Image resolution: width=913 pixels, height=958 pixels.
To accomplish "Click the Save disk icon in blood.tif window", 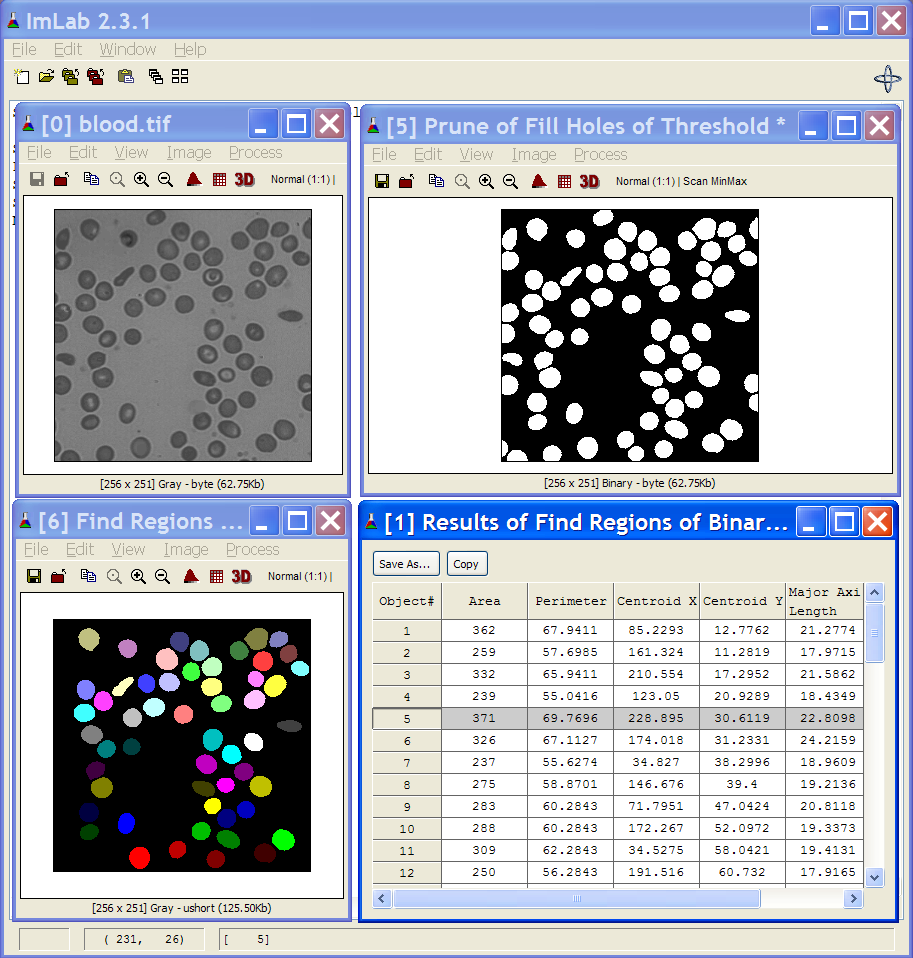I will click(x=37, y=179).
